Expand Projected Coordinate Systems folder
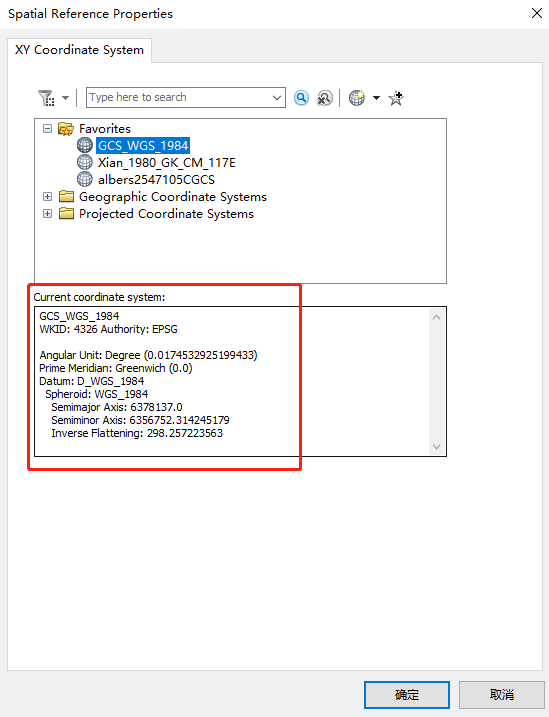Image resolution: width=549 pixels, height=717 pixels. point(48,214)
